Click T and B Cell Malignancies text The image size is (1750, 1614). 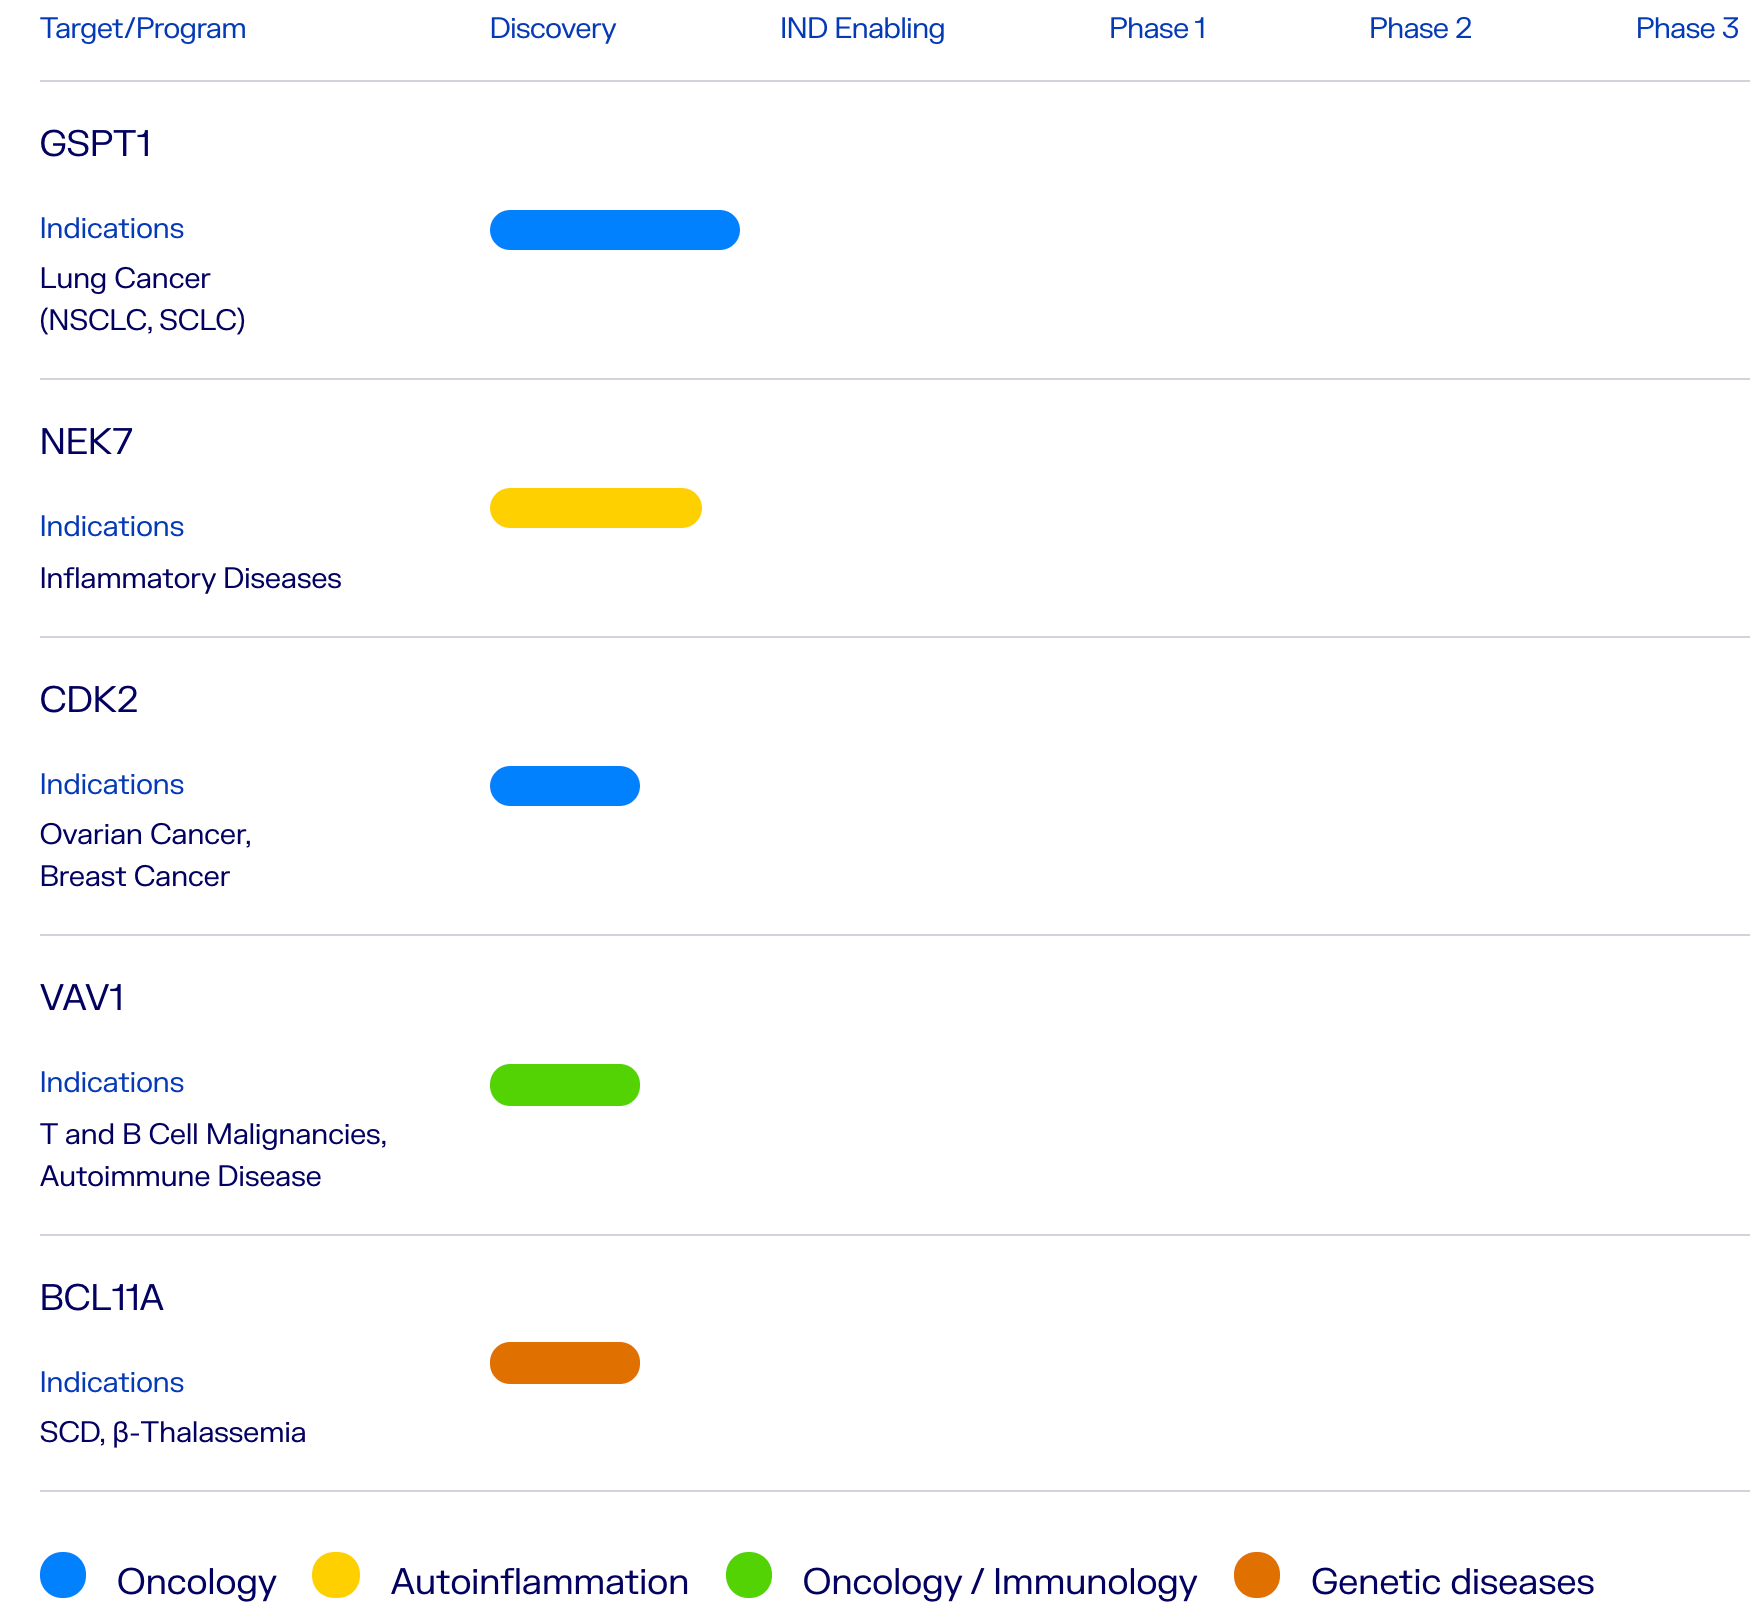coord(213,1135)
